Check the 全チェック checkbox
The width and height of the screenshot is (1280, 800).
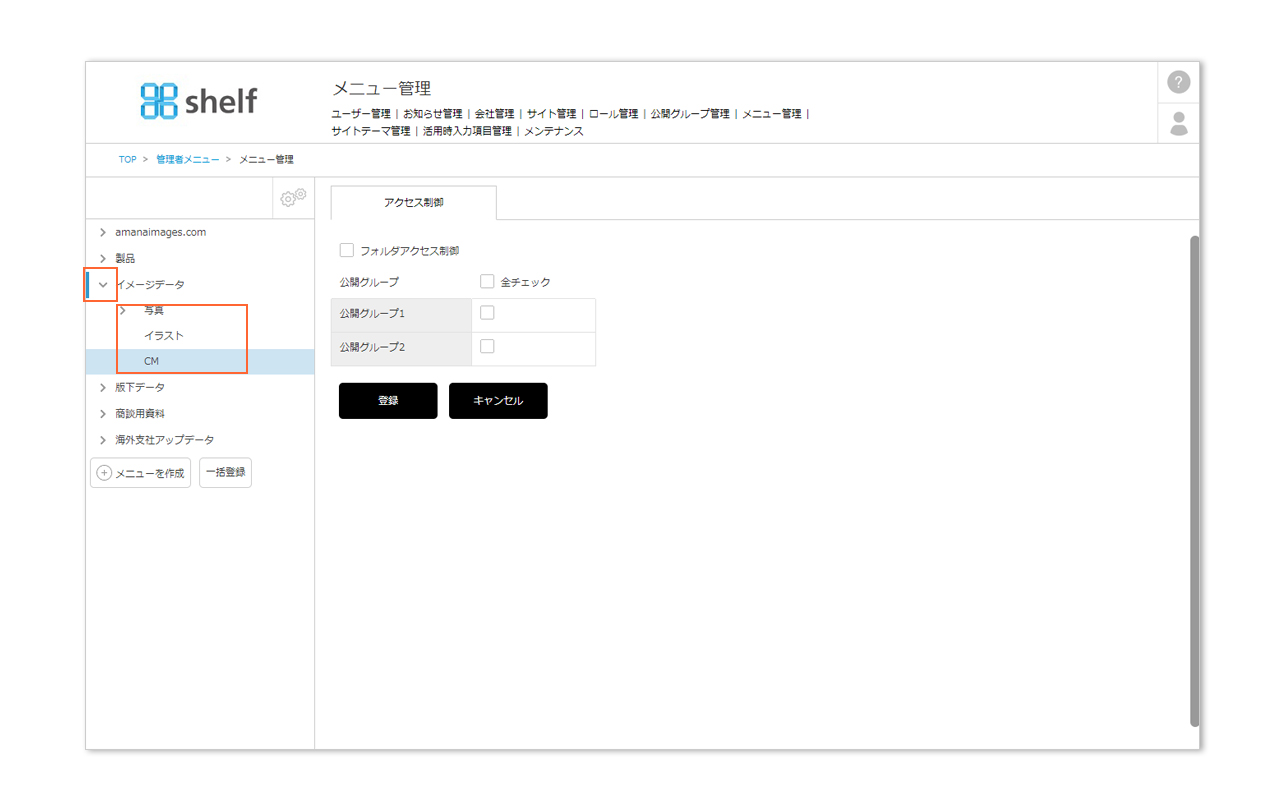pos(487,281)
